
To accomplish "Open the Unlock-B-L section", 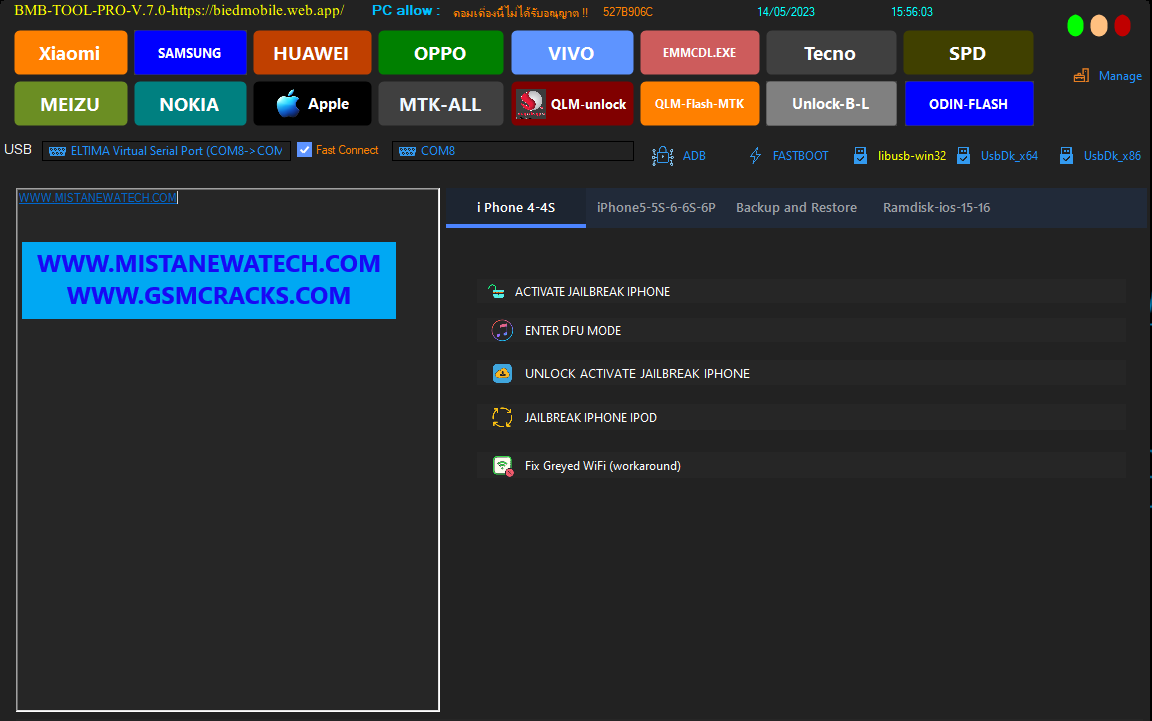I will pyautogui.click(x=831, y=104).
